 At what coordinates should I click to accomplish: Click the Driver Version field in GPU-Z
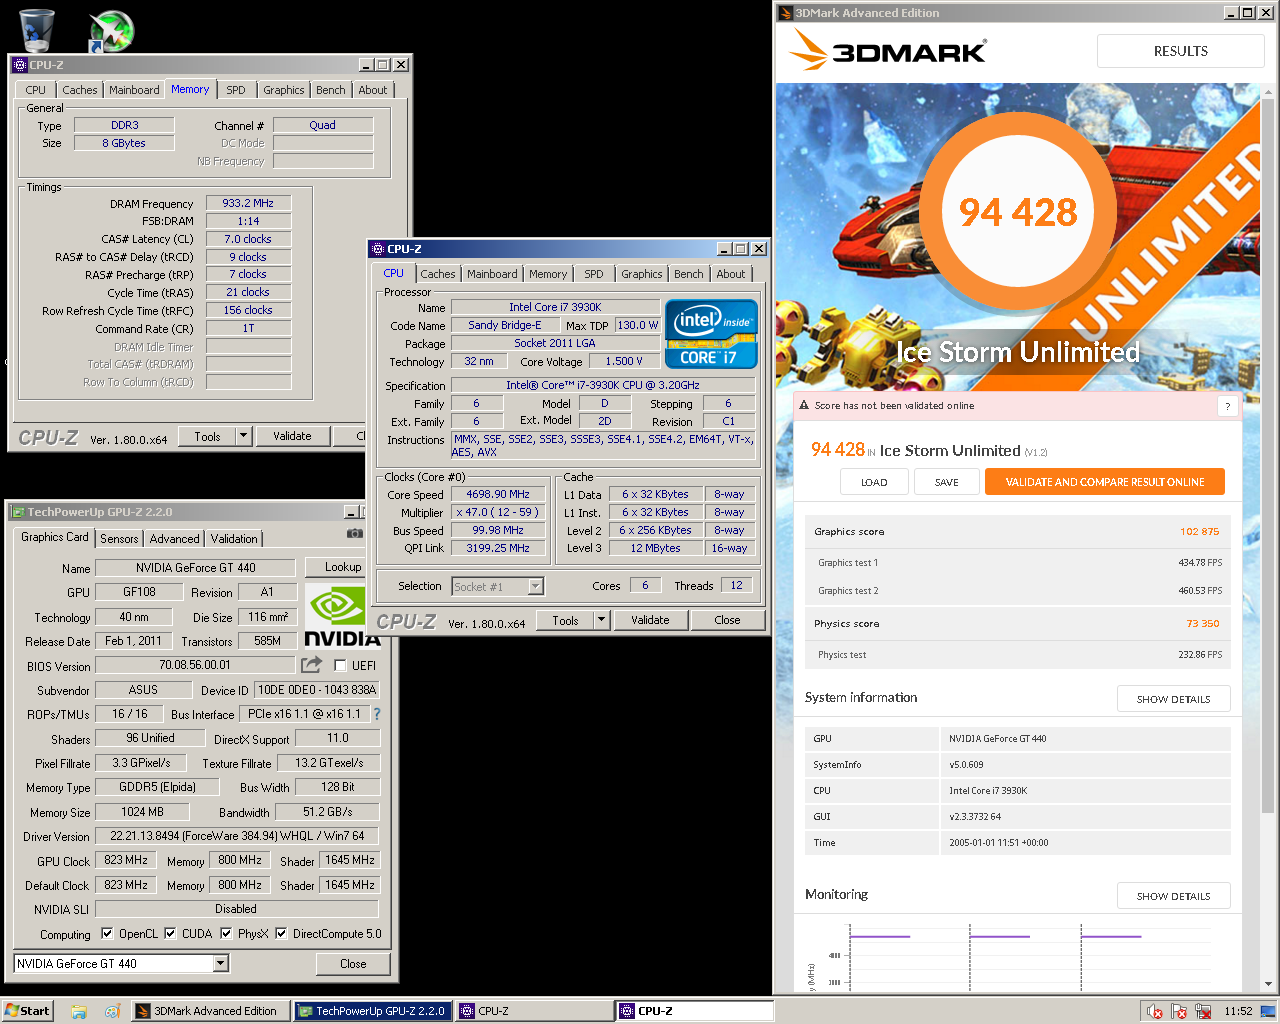237,836
